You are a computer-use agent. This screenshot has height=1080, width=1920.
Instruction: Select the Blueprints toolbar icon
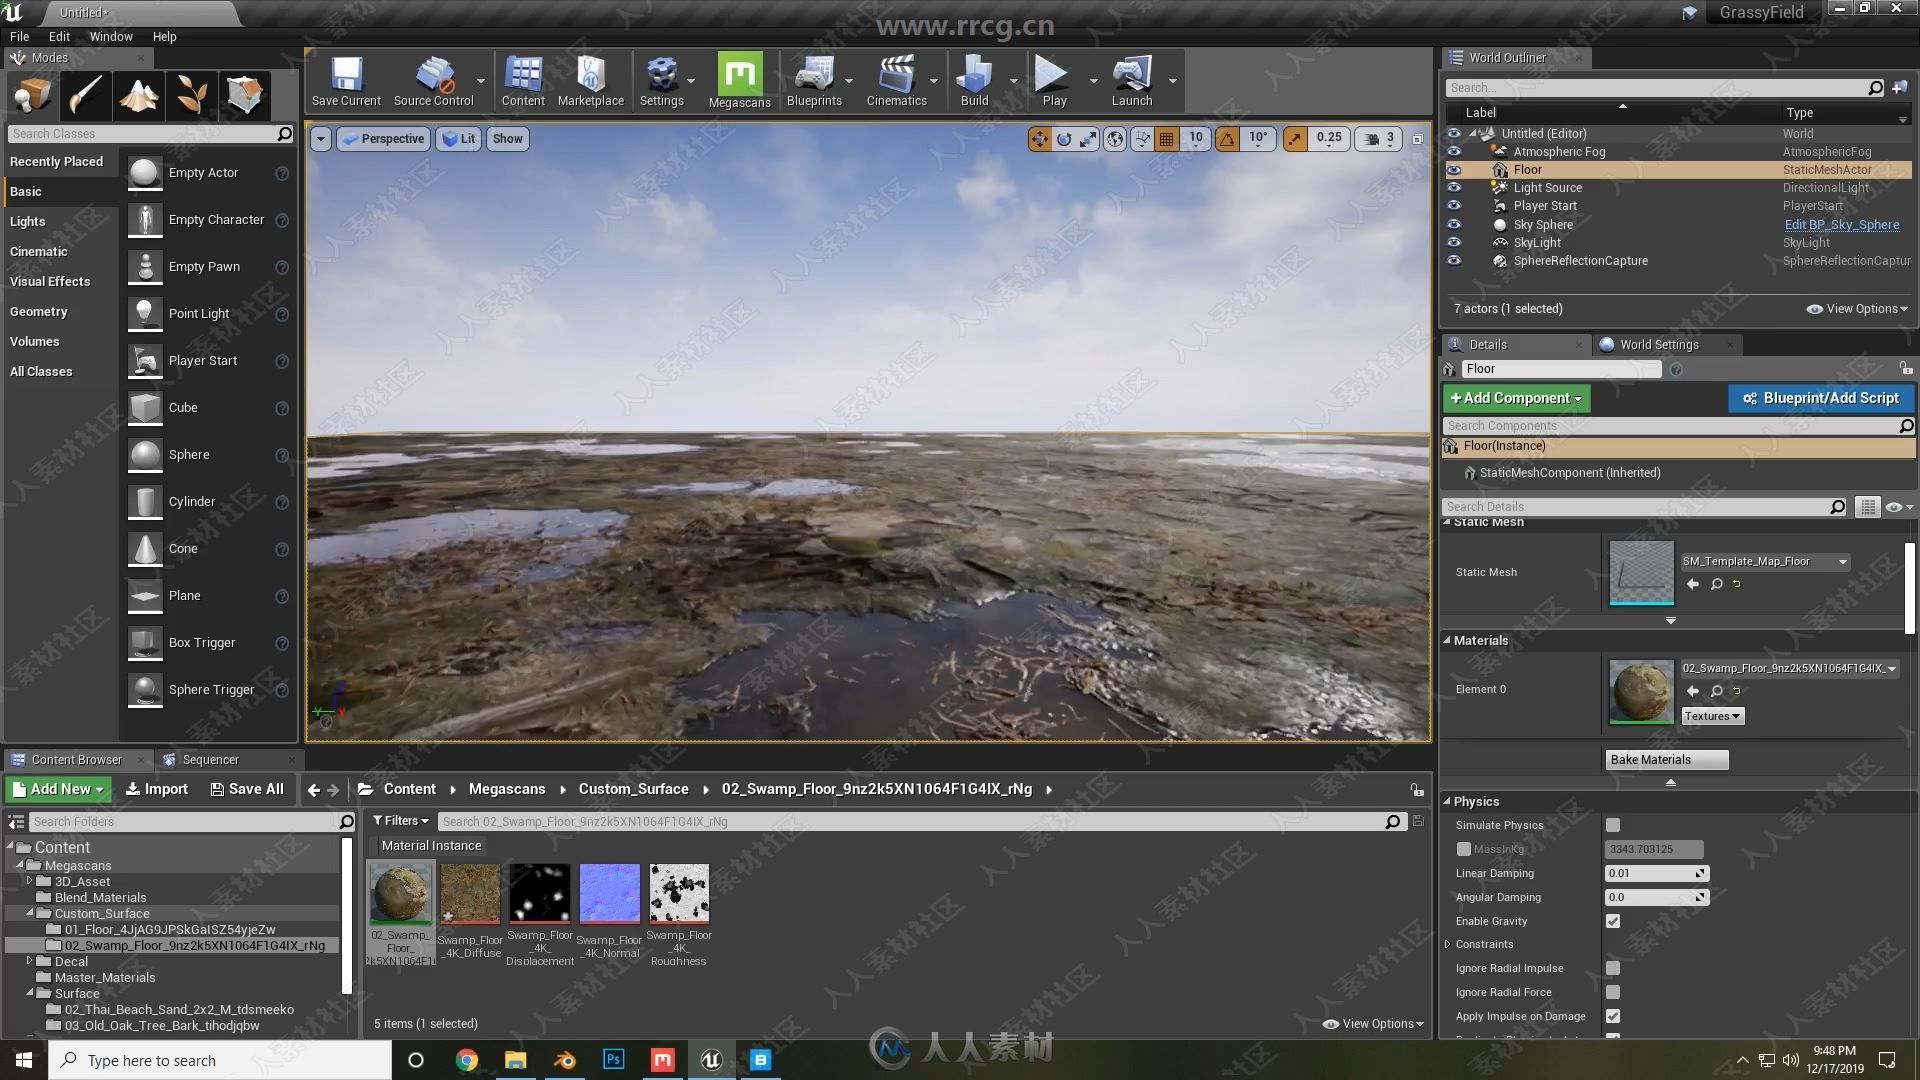pos(812,84)
